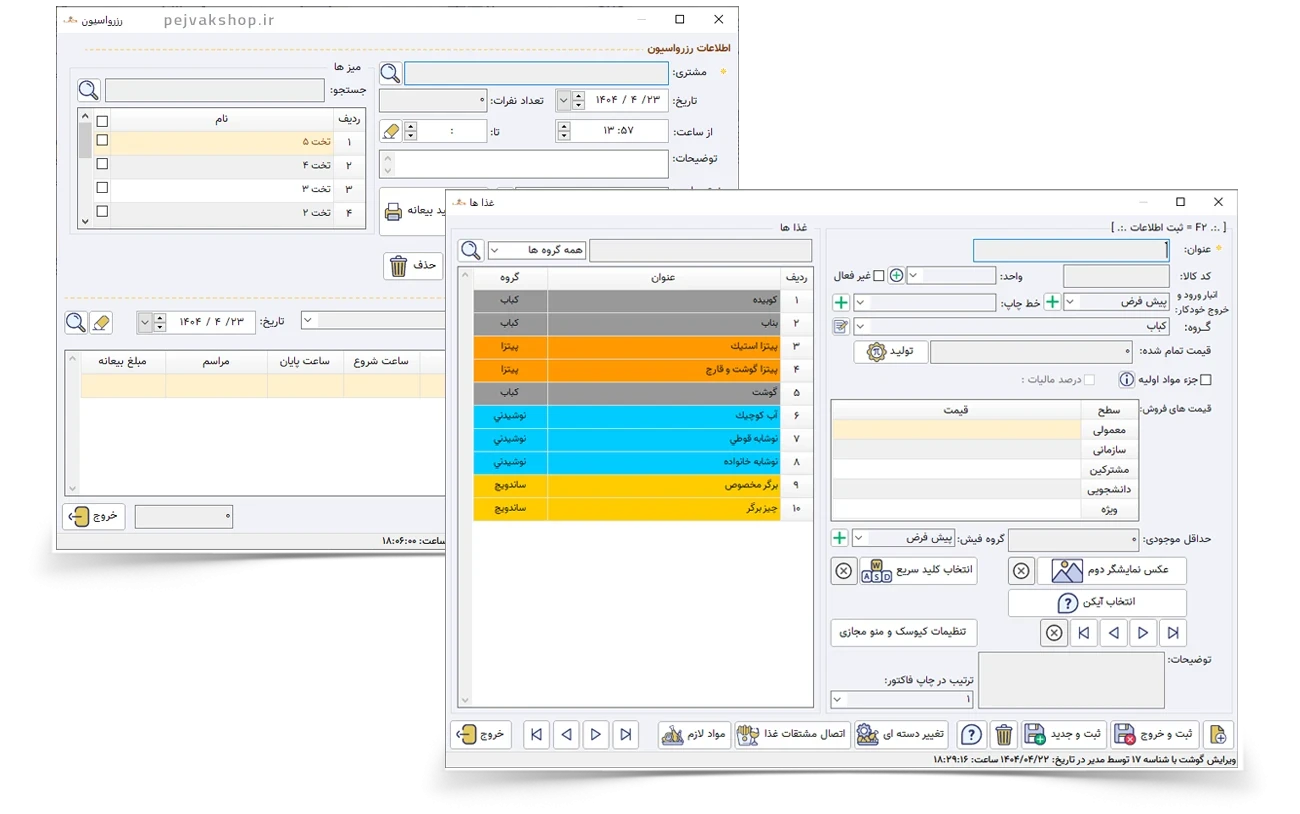Click the تغییر دسته ای batch change button

pos(901,735)
